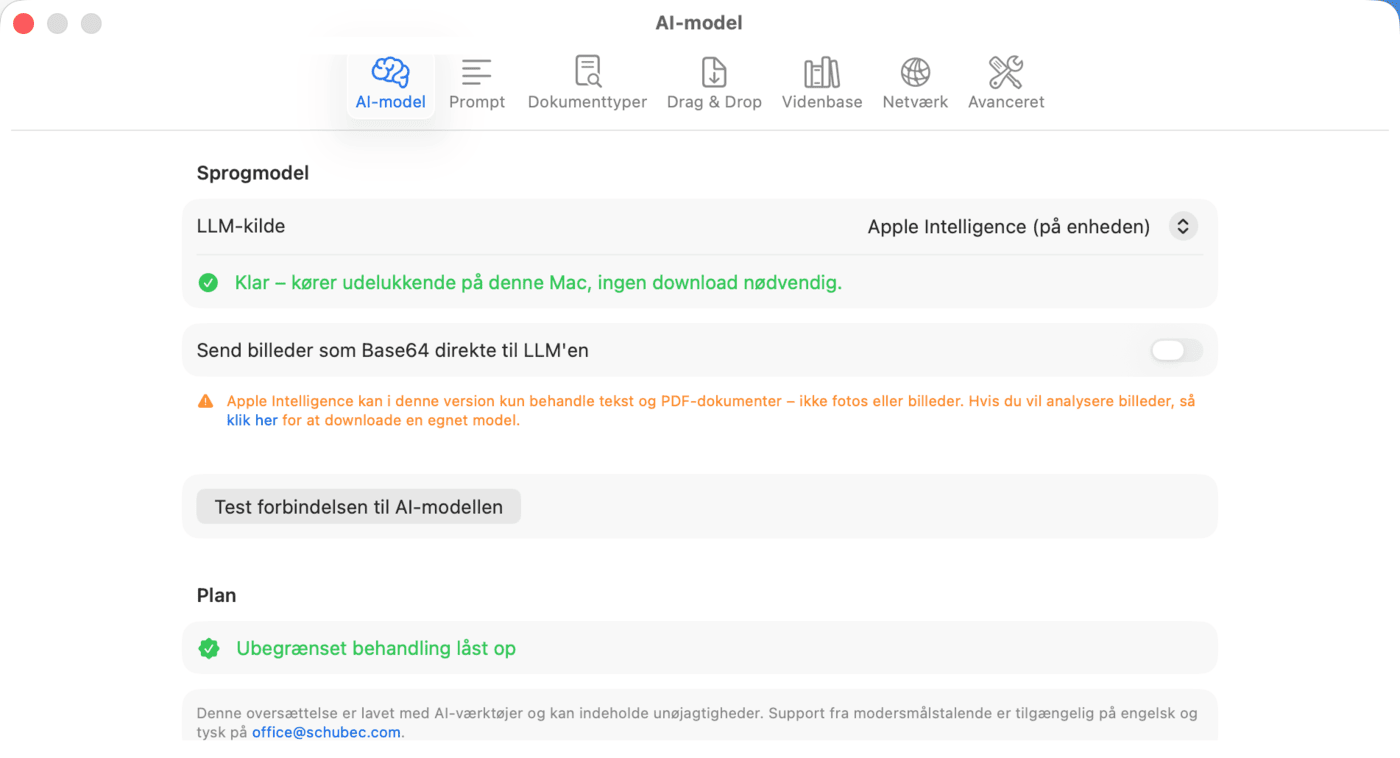Follow the 'klik her' download link
1400x758 pixels.
coord(252,421)
